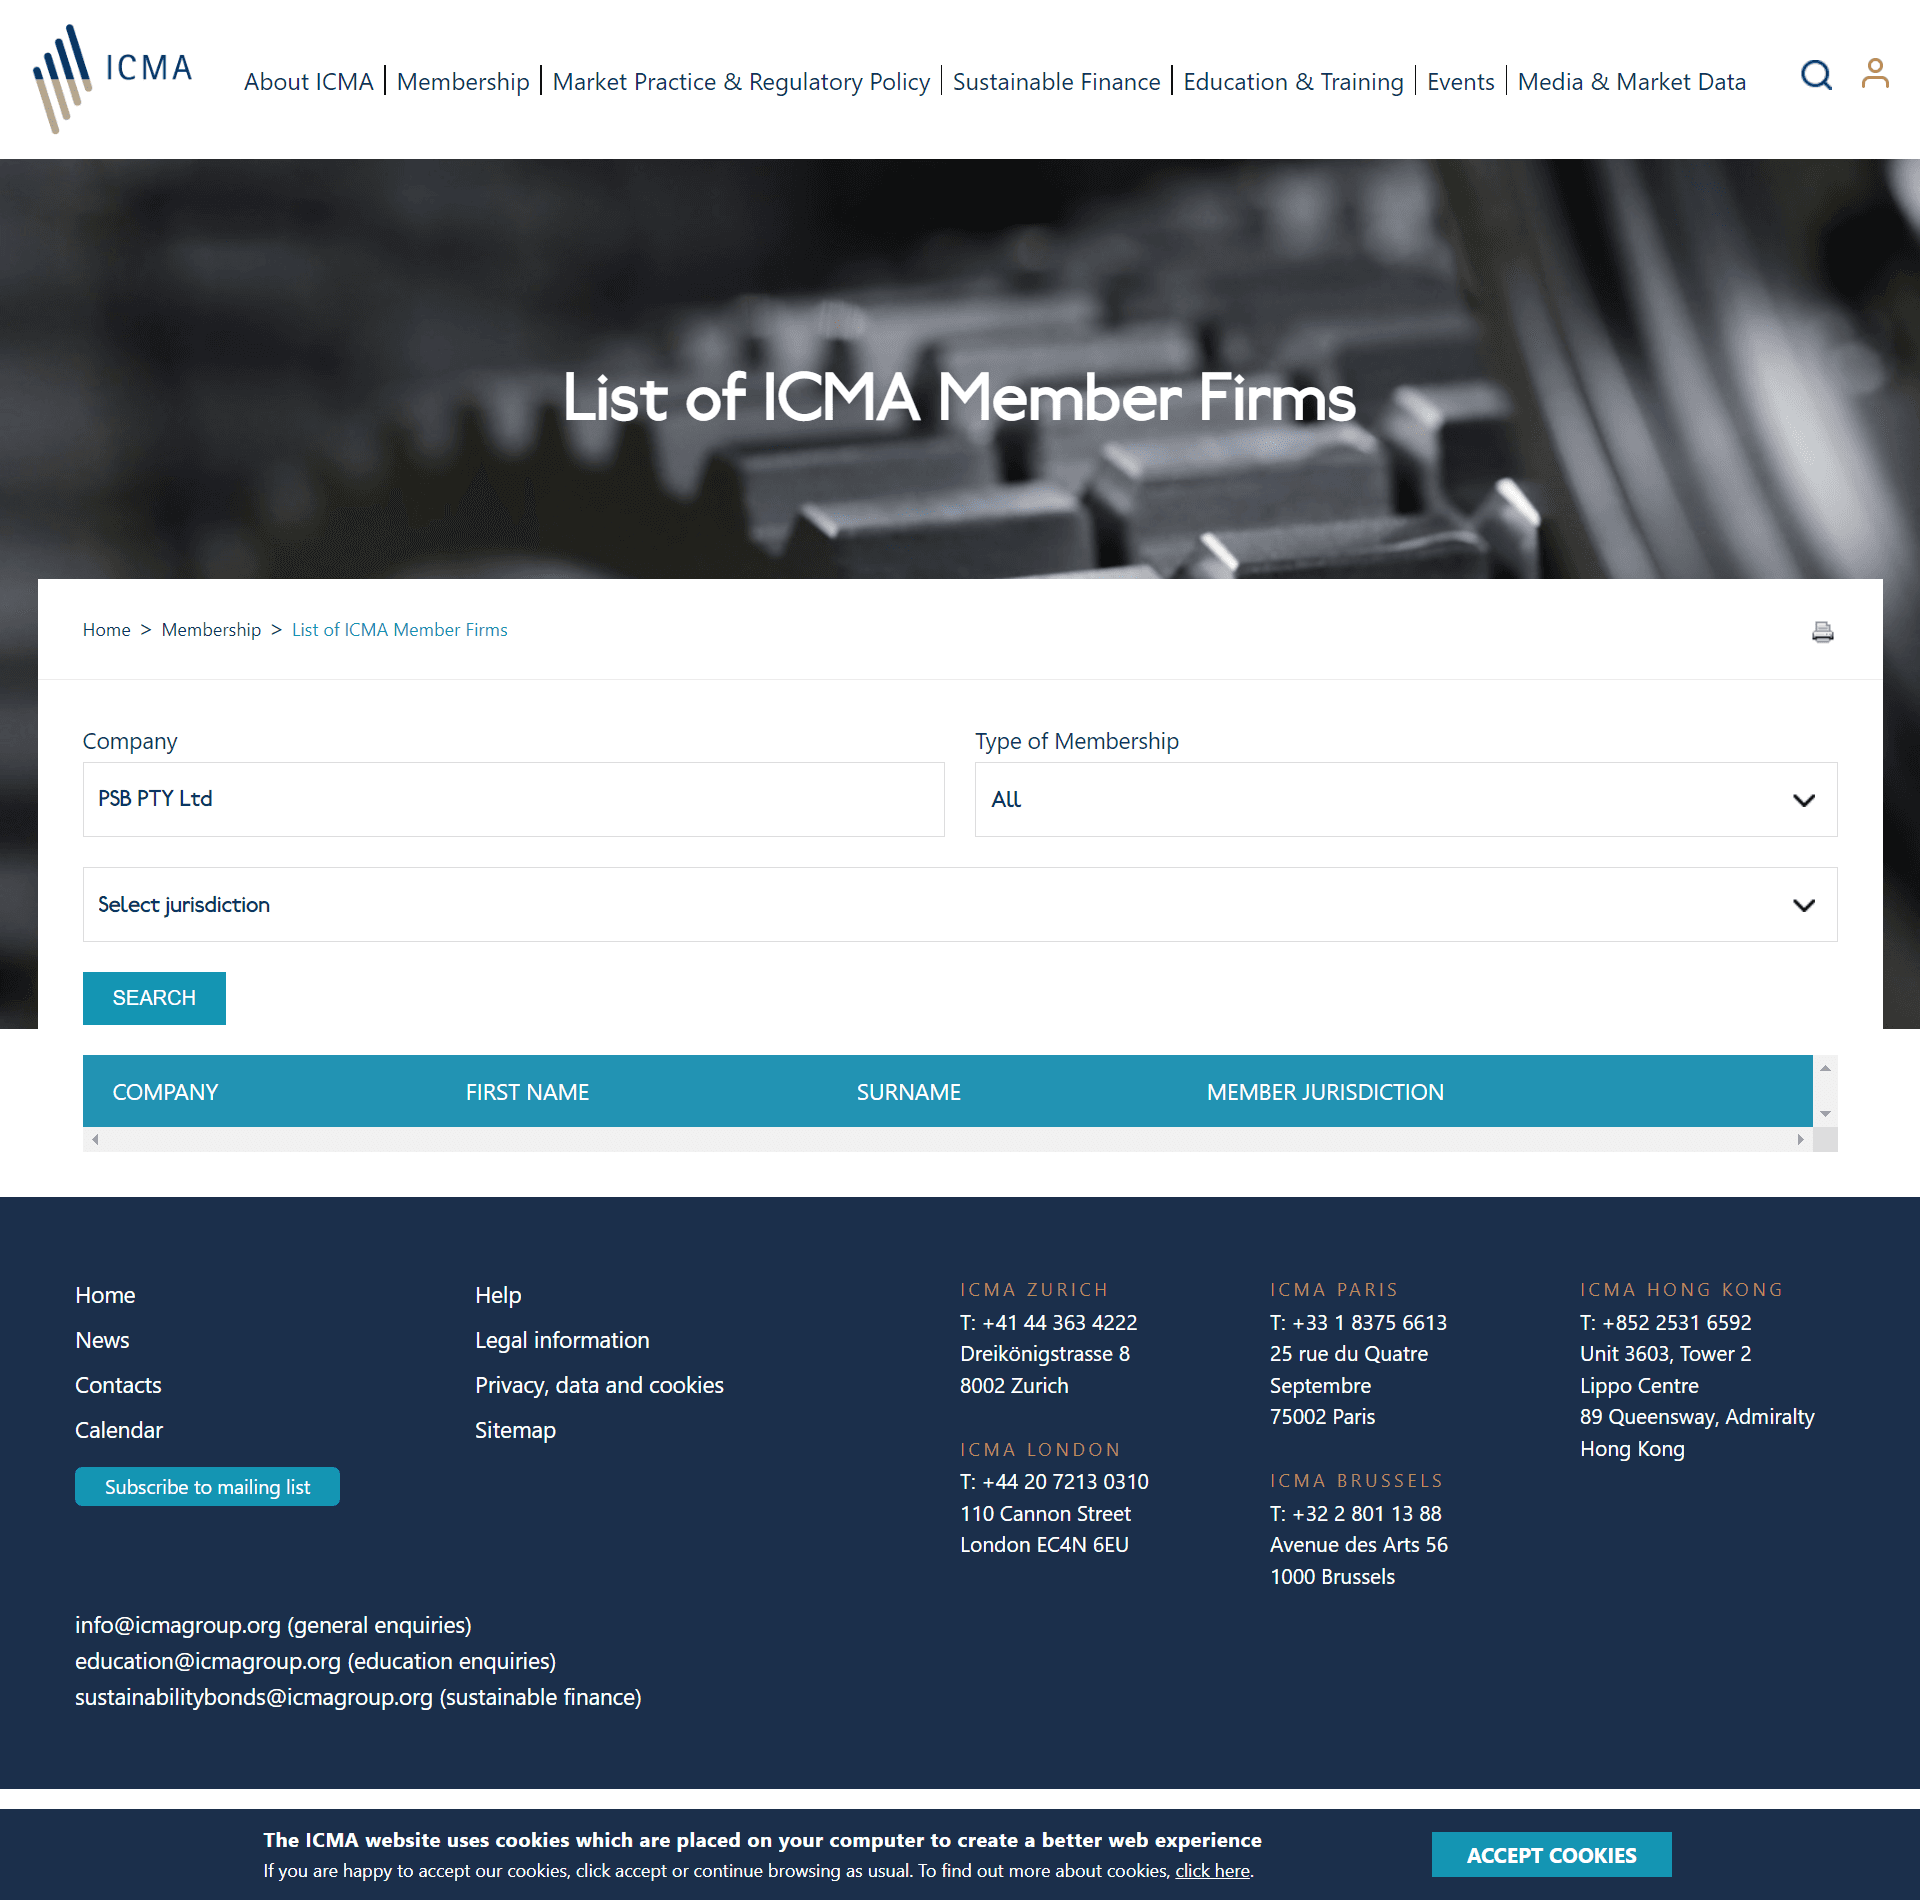Viewport: 1920px width, 1900px height.
Task: Click the ICMA logo
Action: (x=112, y=79)
